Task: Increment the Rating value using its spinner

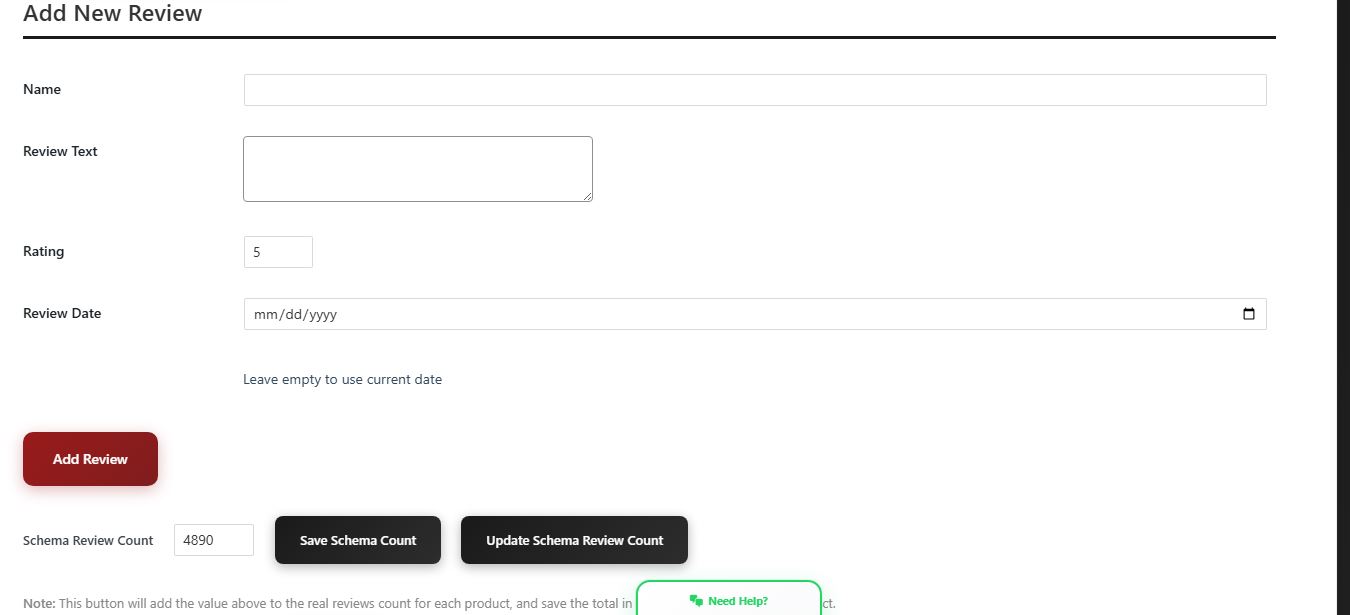Action: coord(304,246)
